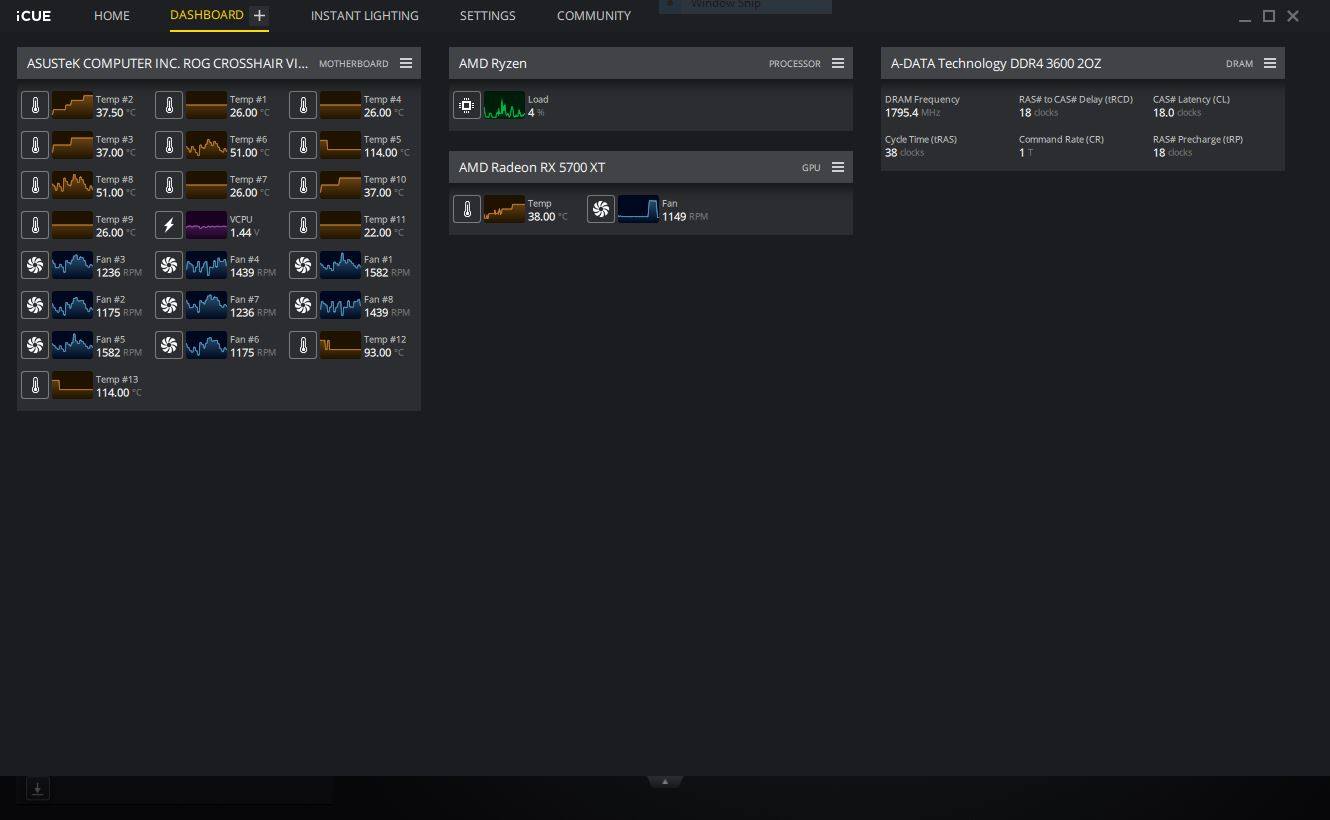Click the Temp #7 thermometer icon

[169, 185]
